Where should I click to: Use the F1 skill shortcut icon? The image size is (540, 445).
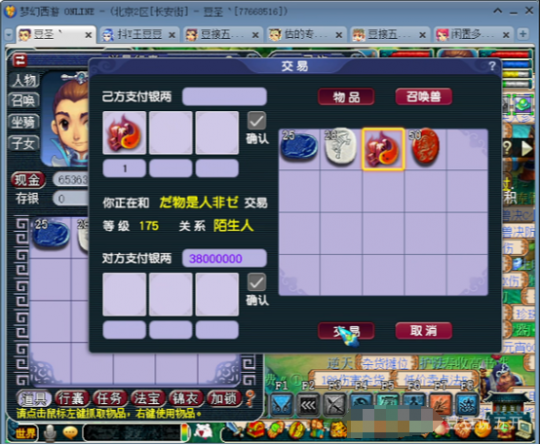coord(282,405)
